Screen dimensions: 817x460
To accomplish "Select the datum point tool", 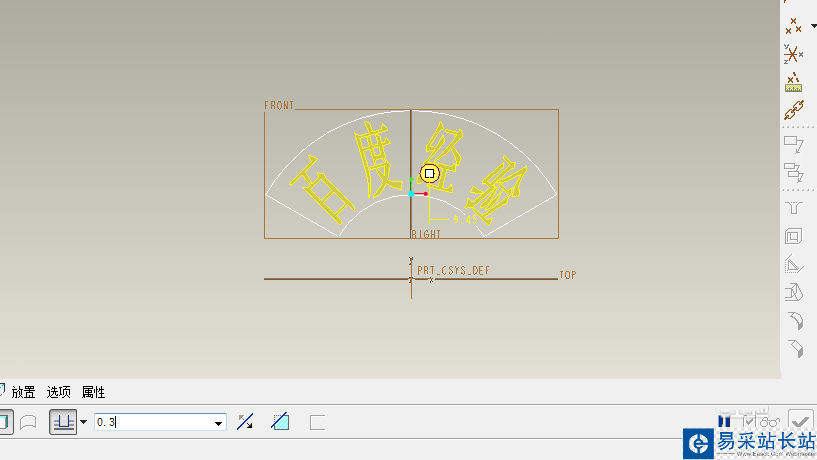I will (x=794, y=26).
